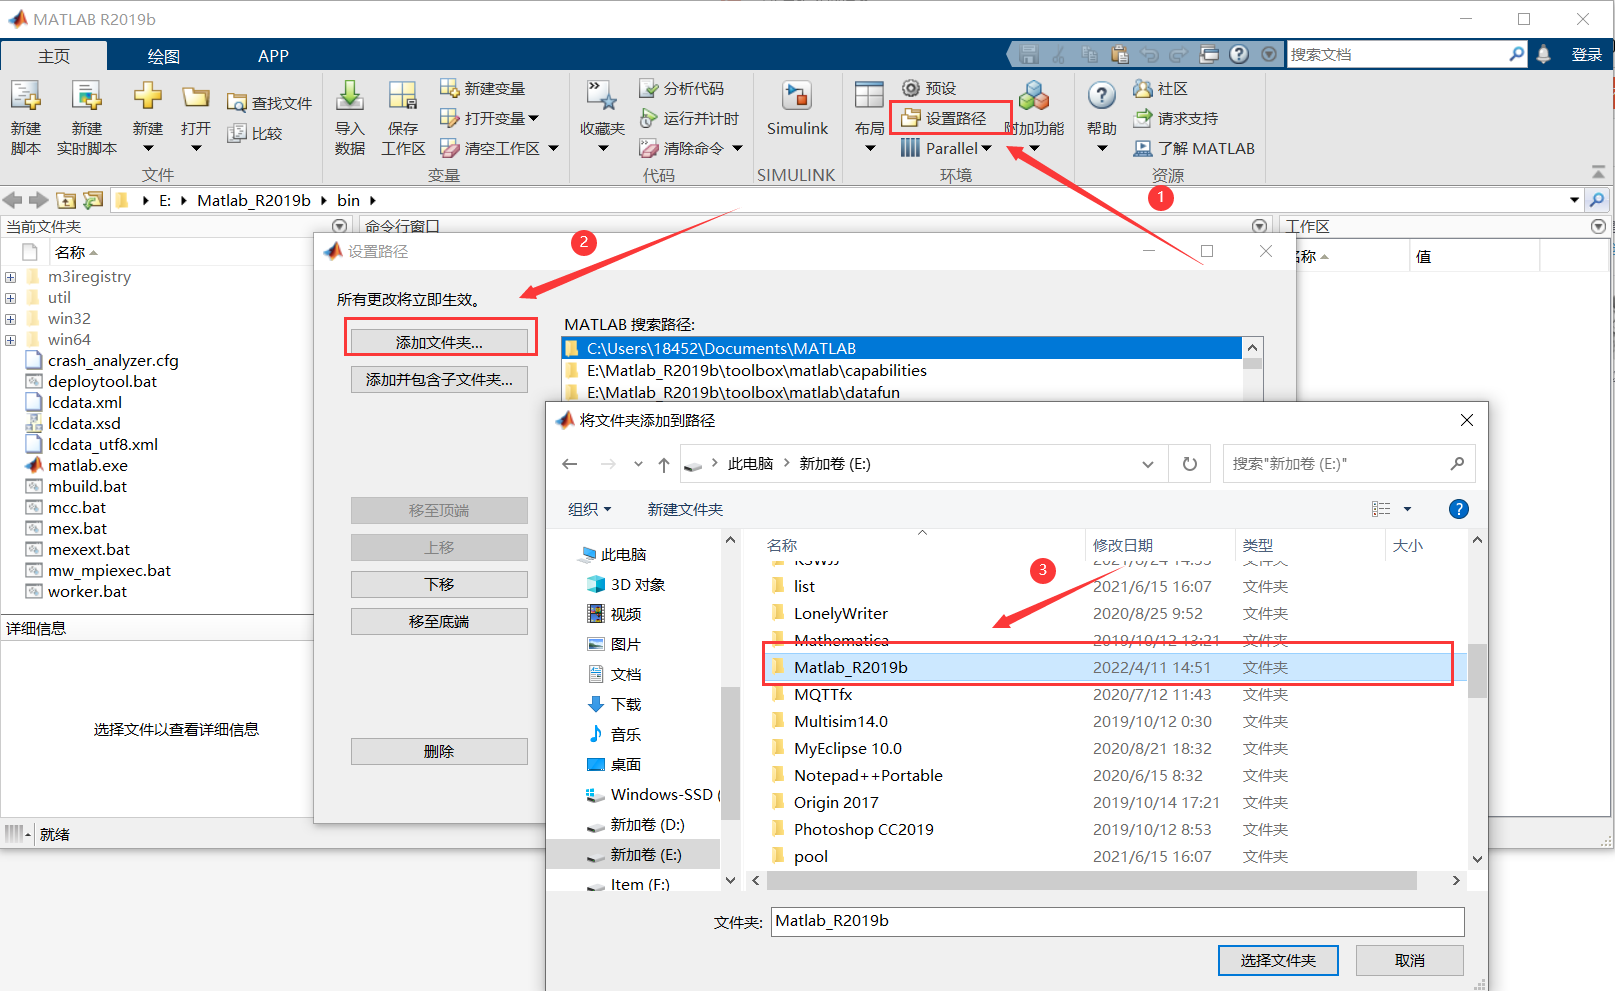Confirm with the 选择文件夹 button

[x=1277, y=960]
